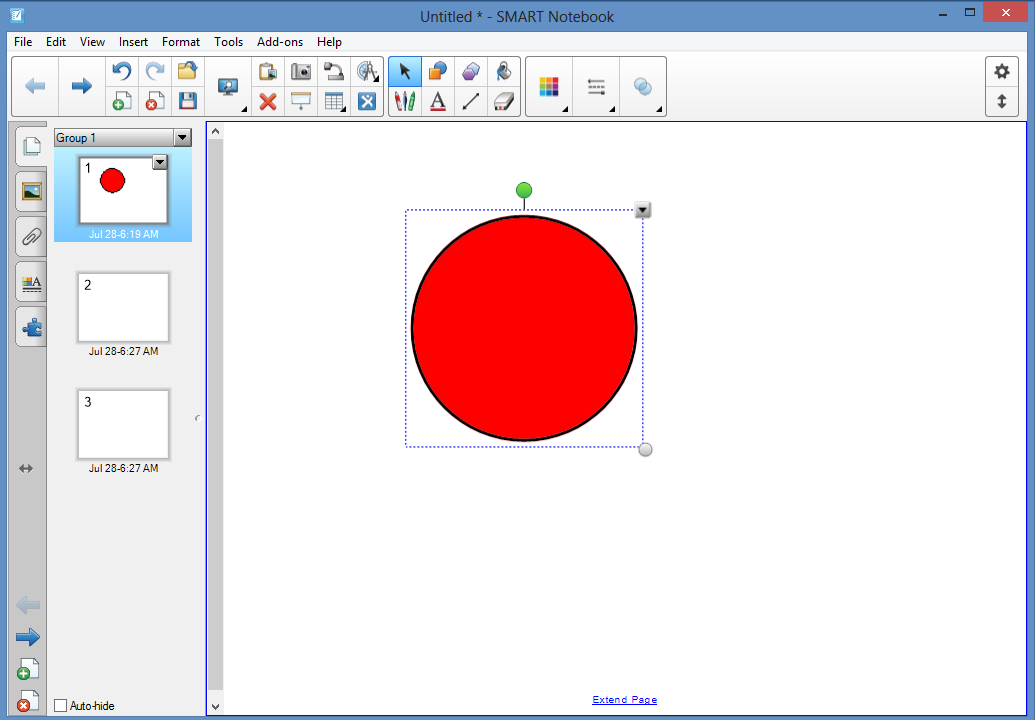The image size is (1035, 720).
Task: Select the Text tool
Action: pos(438,101)
